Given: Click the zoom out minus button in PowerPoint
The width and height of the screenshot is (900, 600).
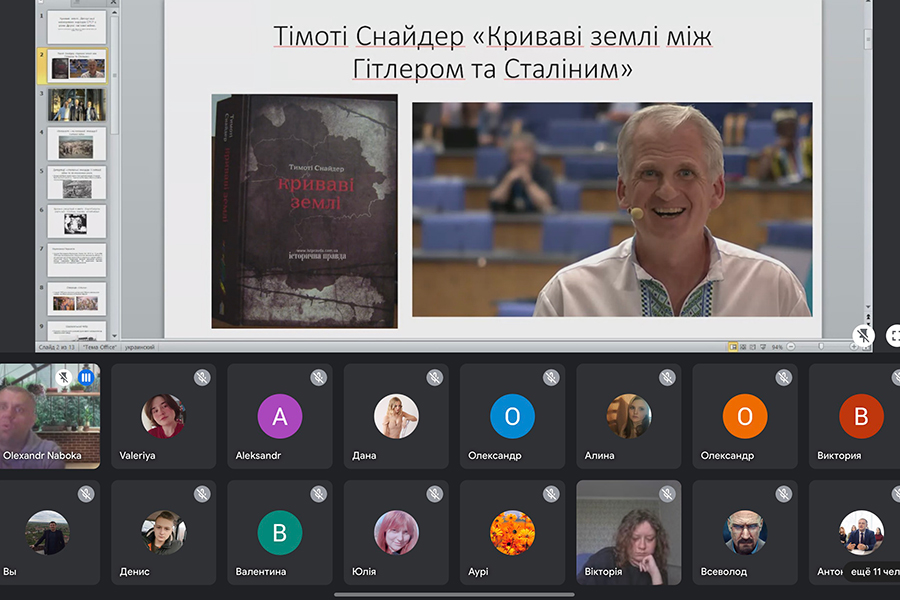Looking at the screenshot, I should [791, 347].
